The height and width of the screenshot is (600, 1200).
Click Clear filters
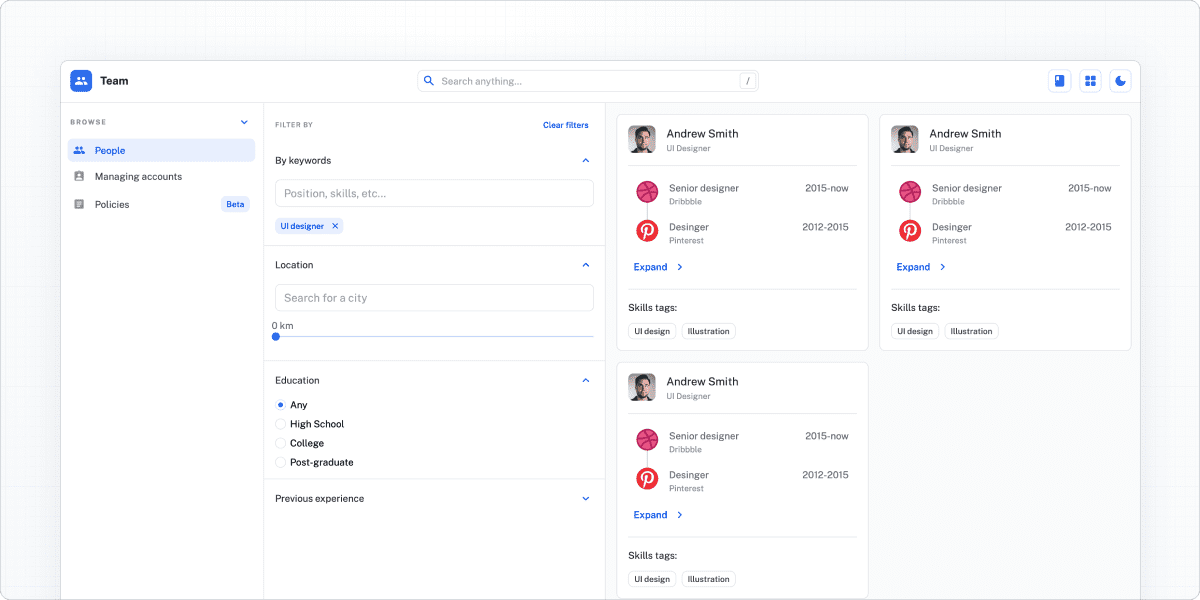(565, 125)
